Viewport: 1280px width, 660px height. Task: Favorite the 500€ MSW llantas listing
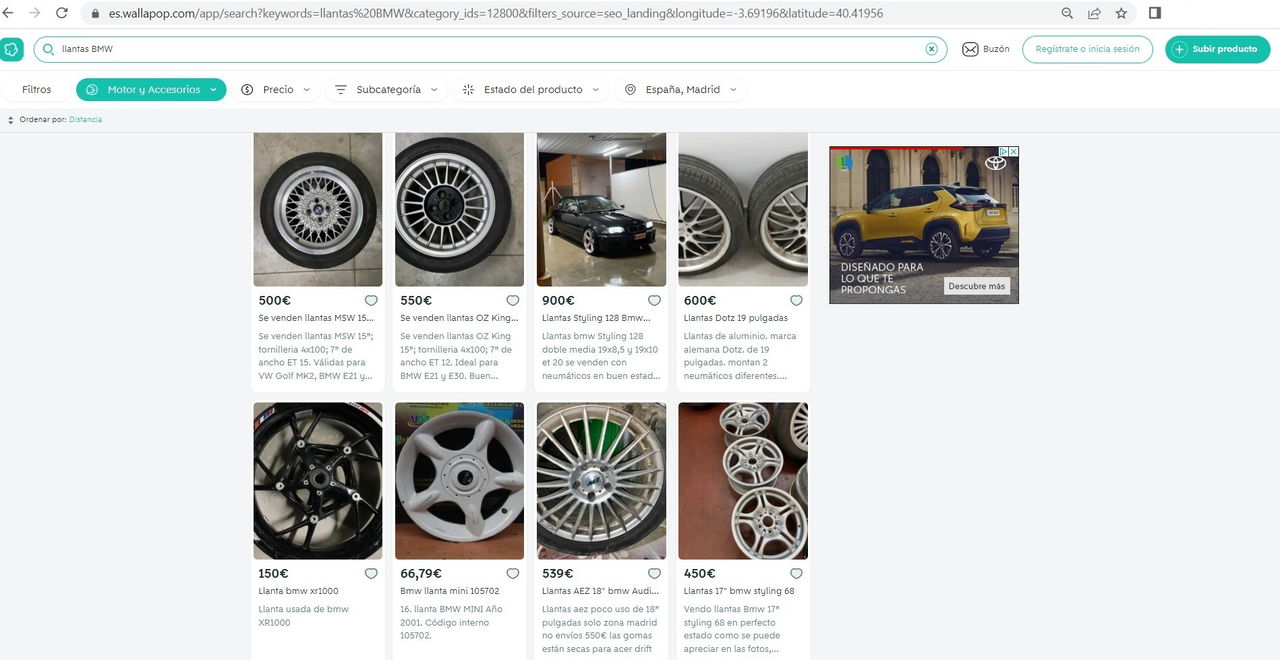pos(371,300)
